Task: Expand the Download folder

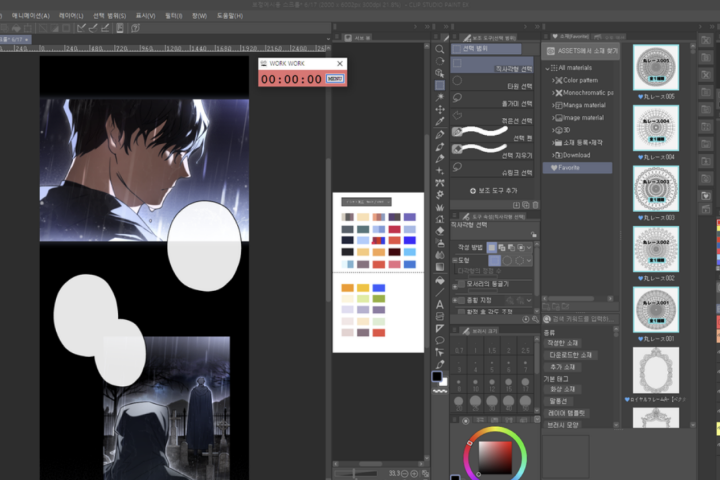Action: [553, 155]
